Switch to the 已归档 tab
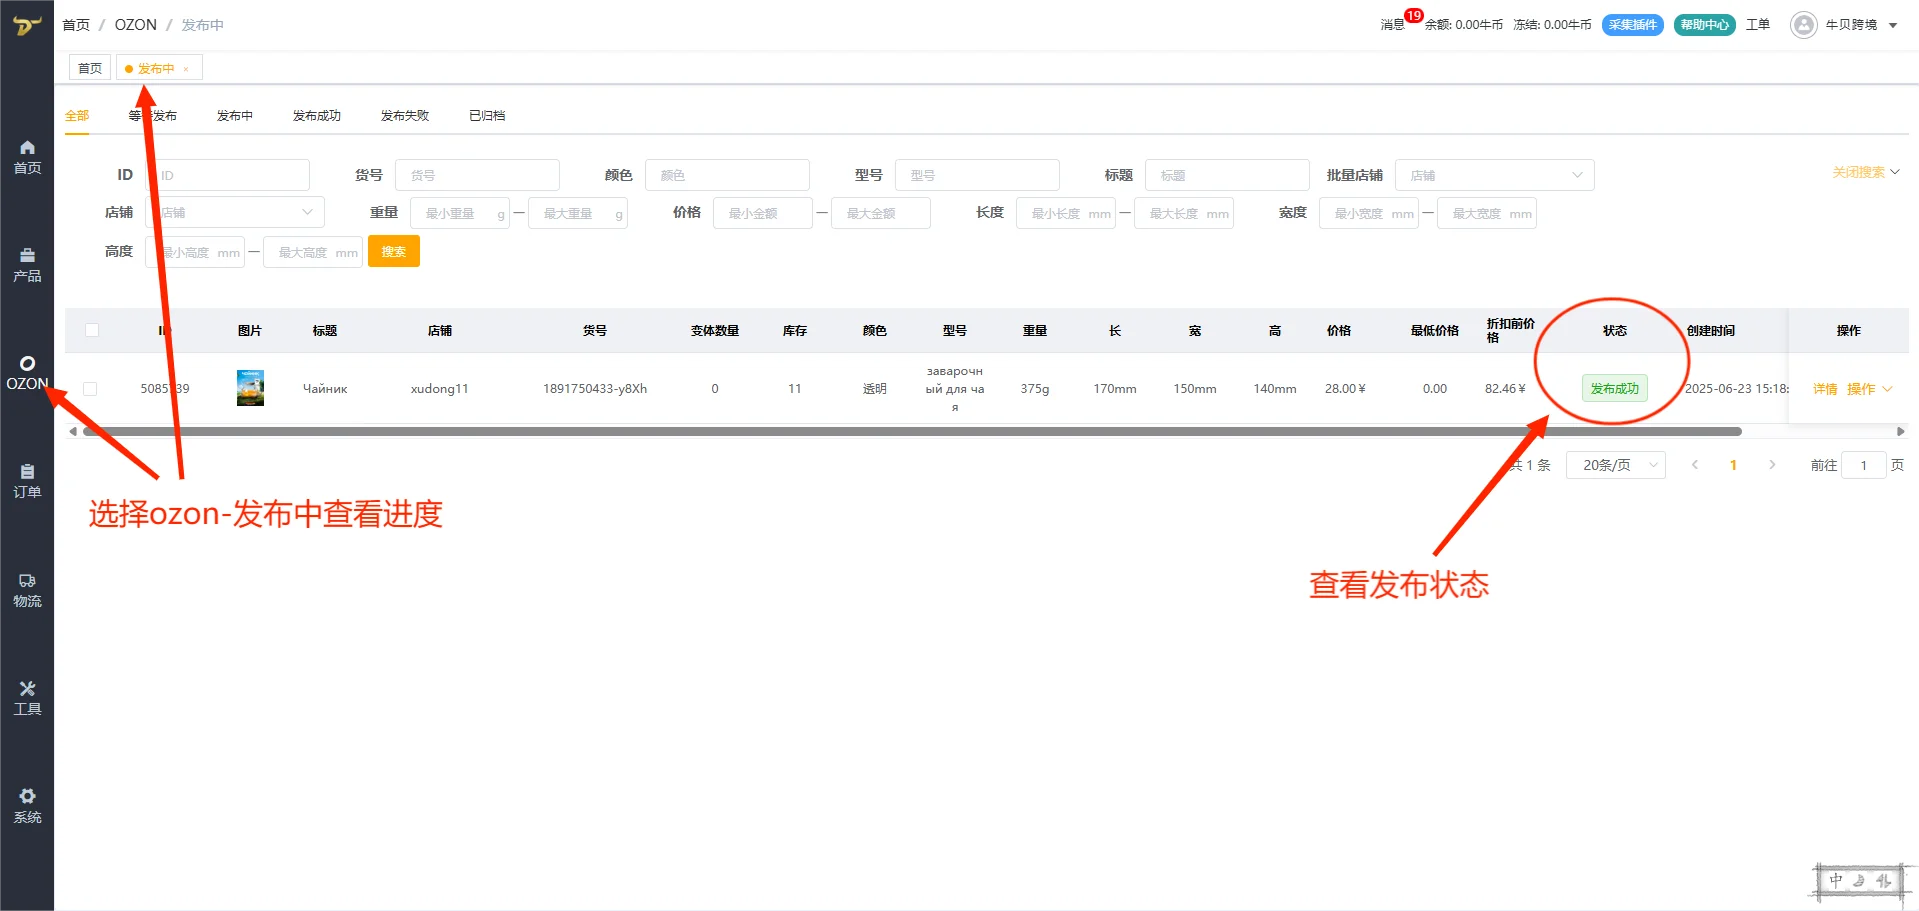This screenshot has height=911, width=1919. (487, 115)
